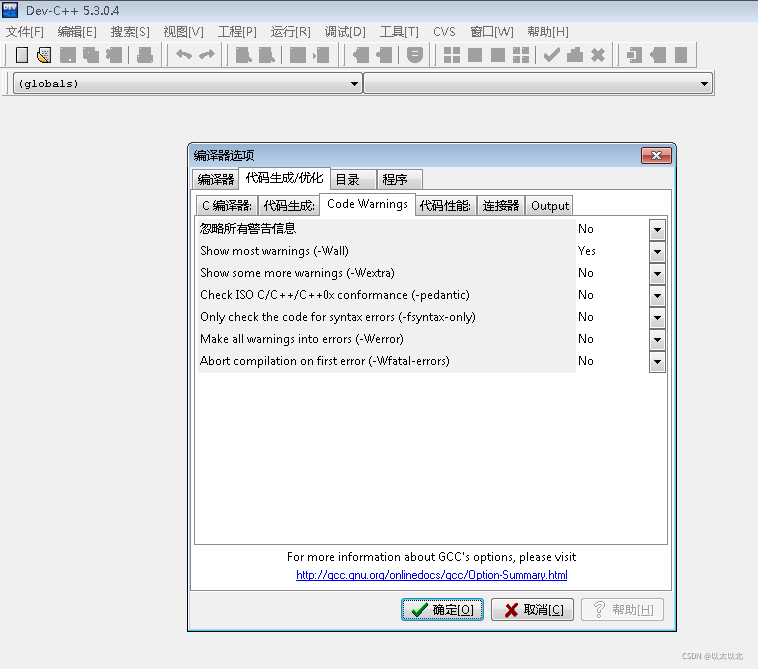Click the Rebuild All four-squares toolbar icon
758x669 pixels.
(521, 55)
